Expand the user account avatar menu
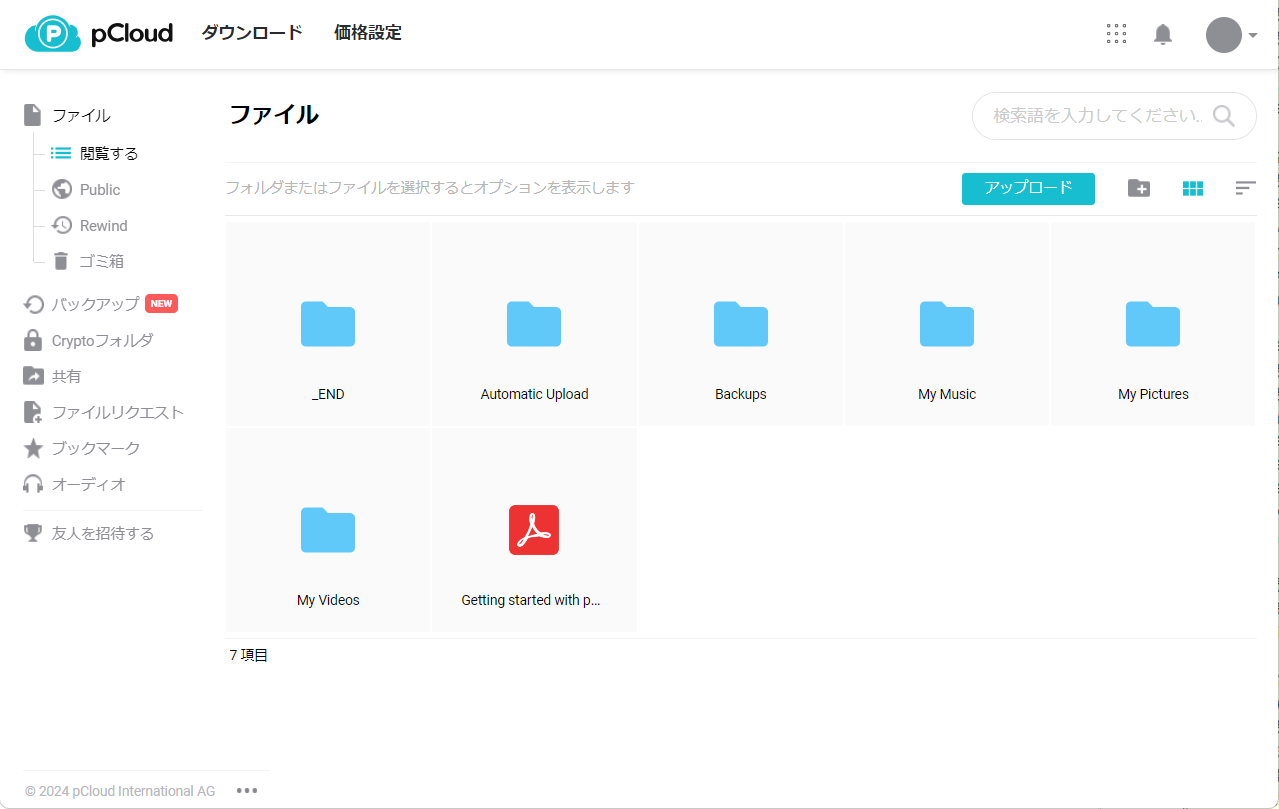The height and width of the screenshot is (809, 1279). point(1230,35)
